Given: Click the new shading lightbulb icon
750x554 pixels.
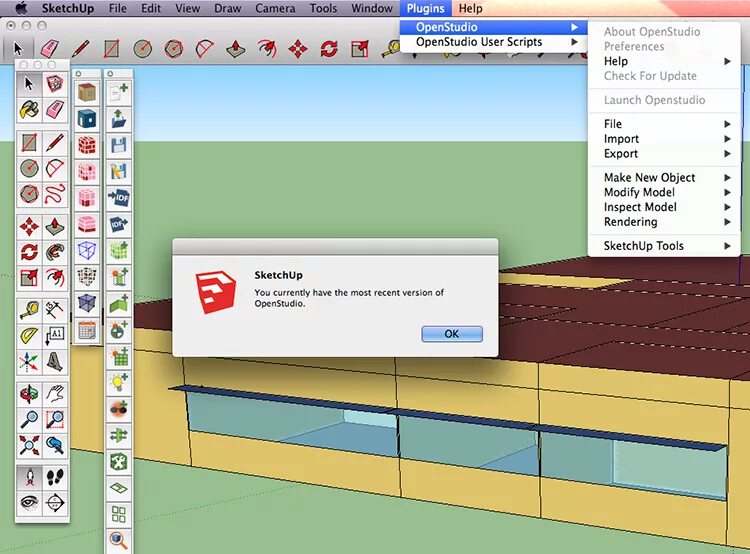Looking at the screenshot, I should 119,382.
